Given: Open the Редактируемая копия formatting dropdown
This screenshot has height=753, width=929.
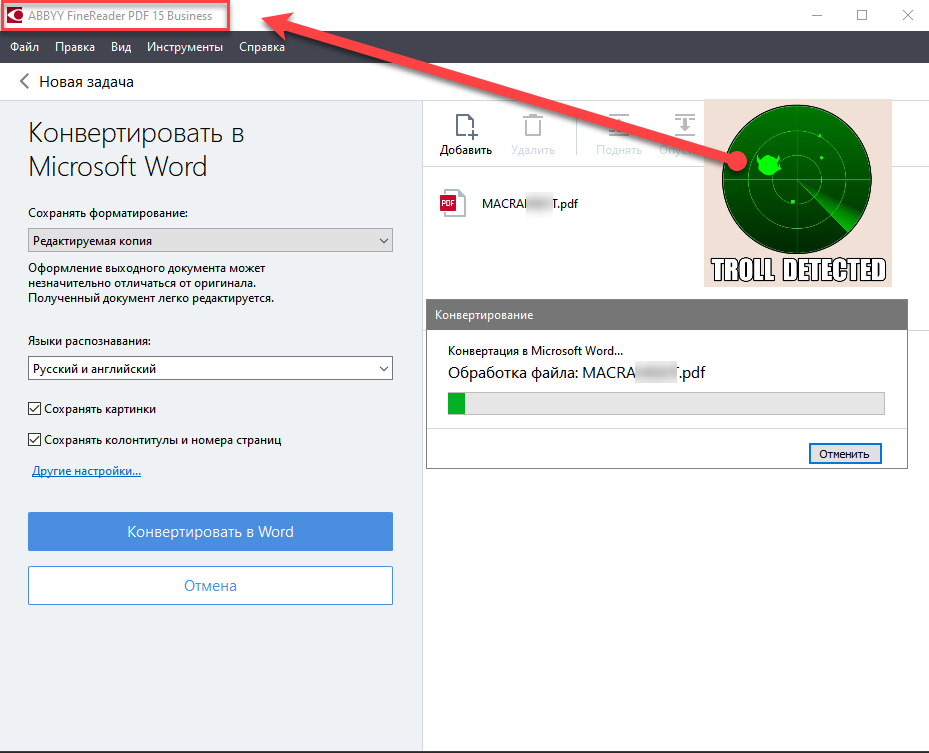Looking at the screenshot, I should click(210, 241).
